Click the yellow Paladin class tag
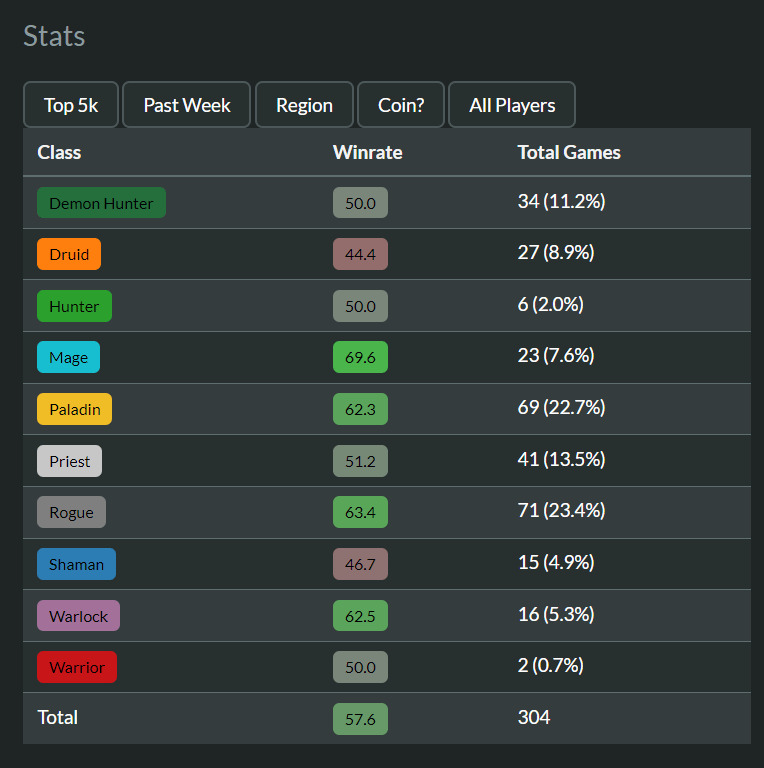Viewport: 764px width, 768px height. click(x=74, y=409)
